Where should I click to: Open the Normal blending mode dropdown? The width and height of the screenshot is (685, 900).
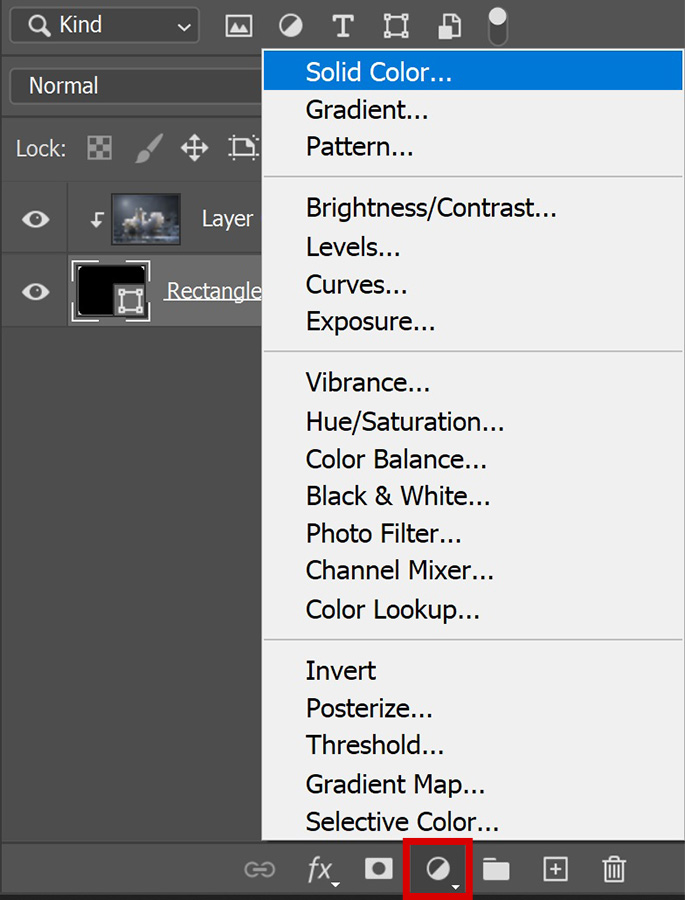(136, 86)
